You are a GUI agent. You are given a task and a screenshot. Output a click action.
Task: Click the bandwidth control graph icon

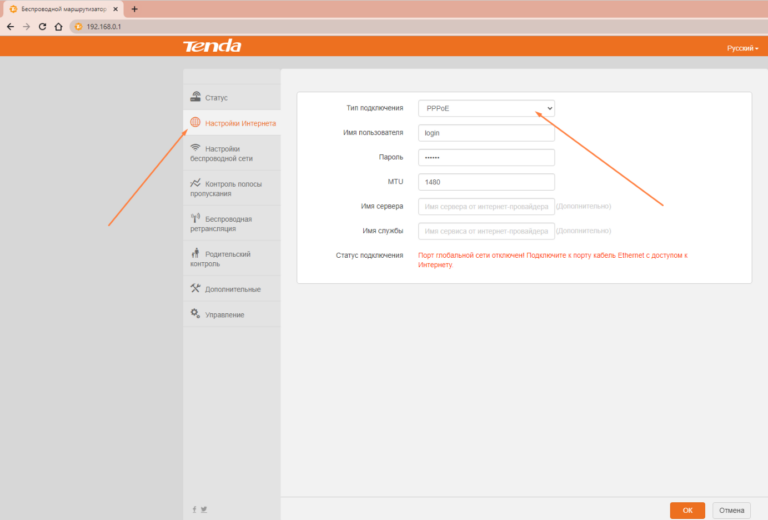196,183
